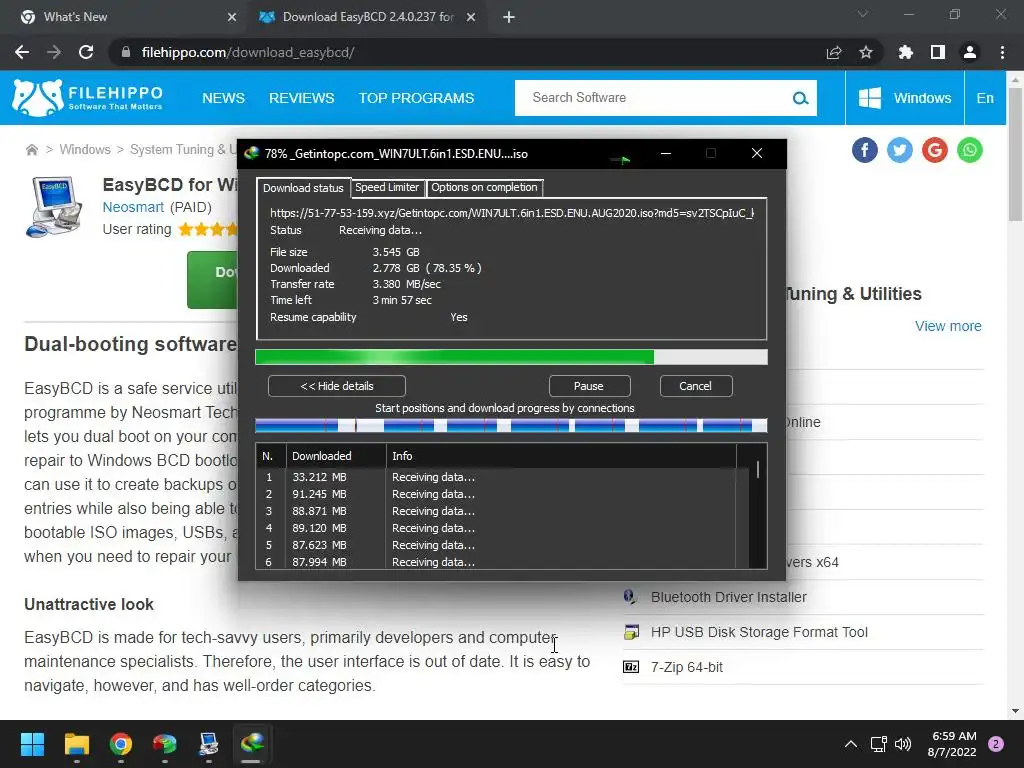This screenshot has width=1024, height=768.
Task: Go back using browser back arrow
Action: tap(22, 52)
